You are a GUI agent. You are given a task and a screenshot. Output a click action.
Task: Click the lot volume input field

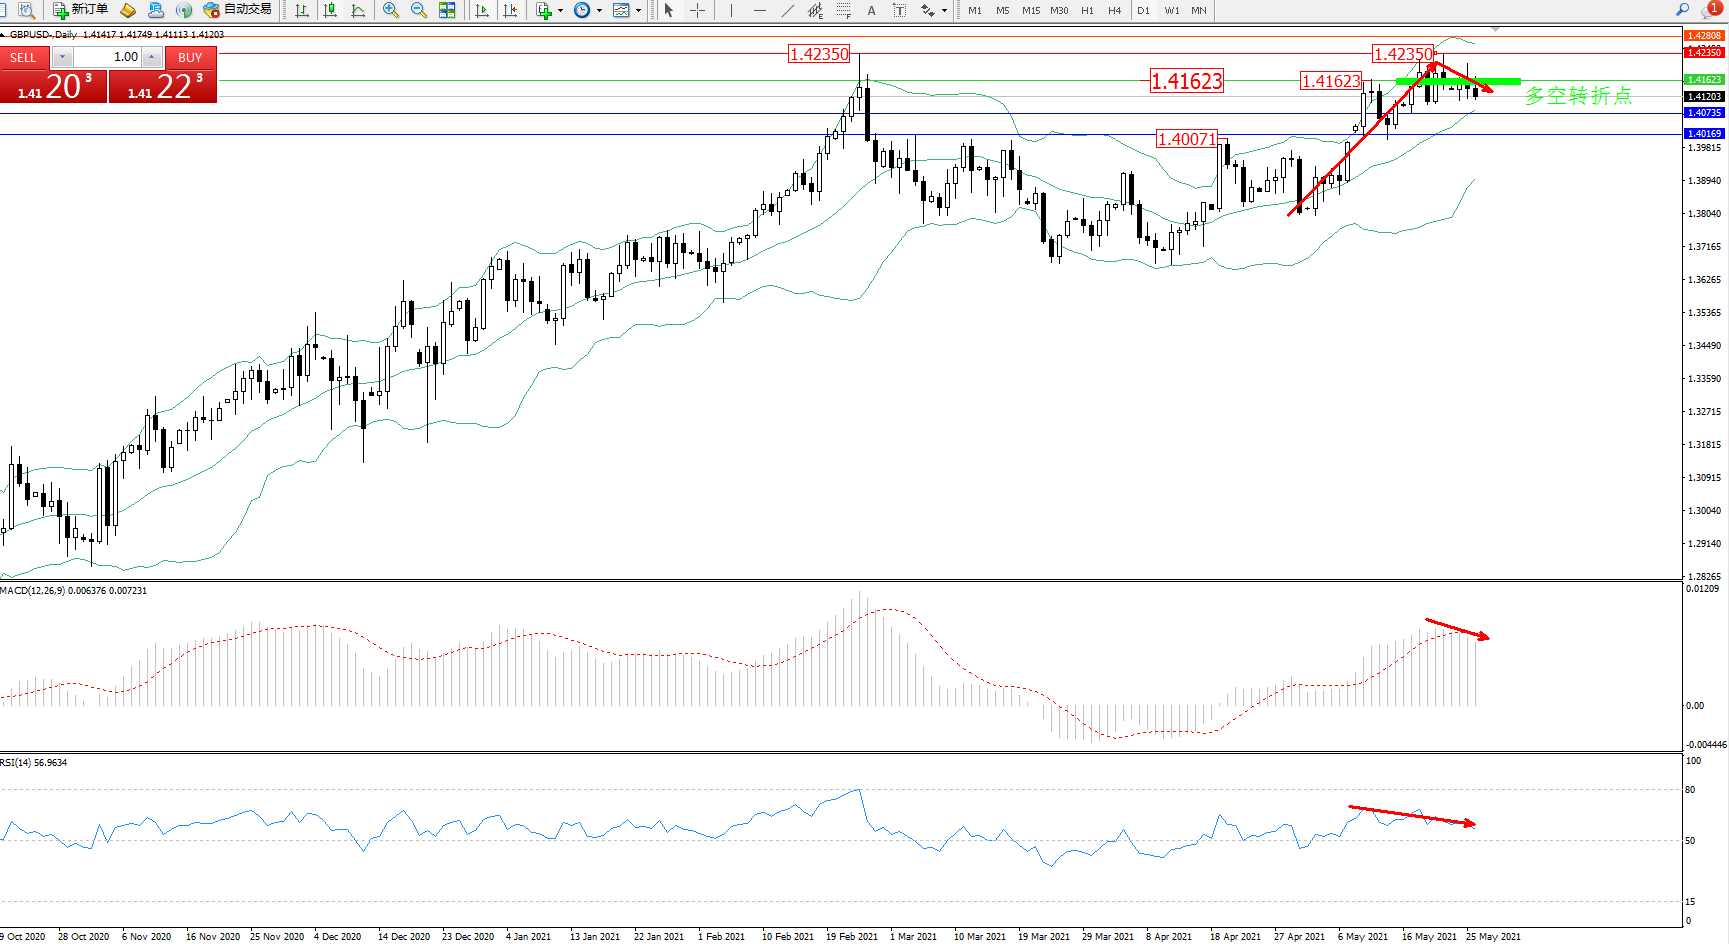tap(107, 57)
